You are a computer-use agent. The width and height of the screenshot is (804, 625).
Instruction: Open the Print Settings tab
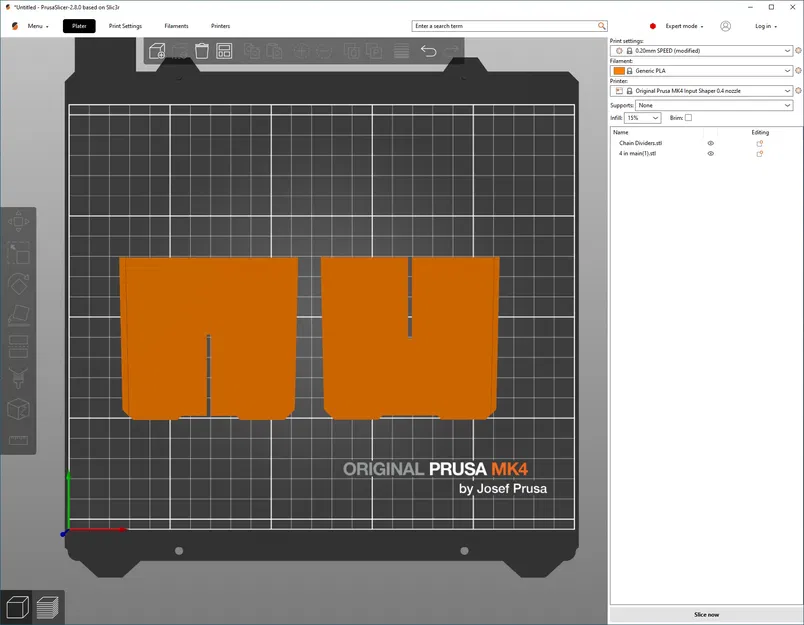click(x=125, y=26)
